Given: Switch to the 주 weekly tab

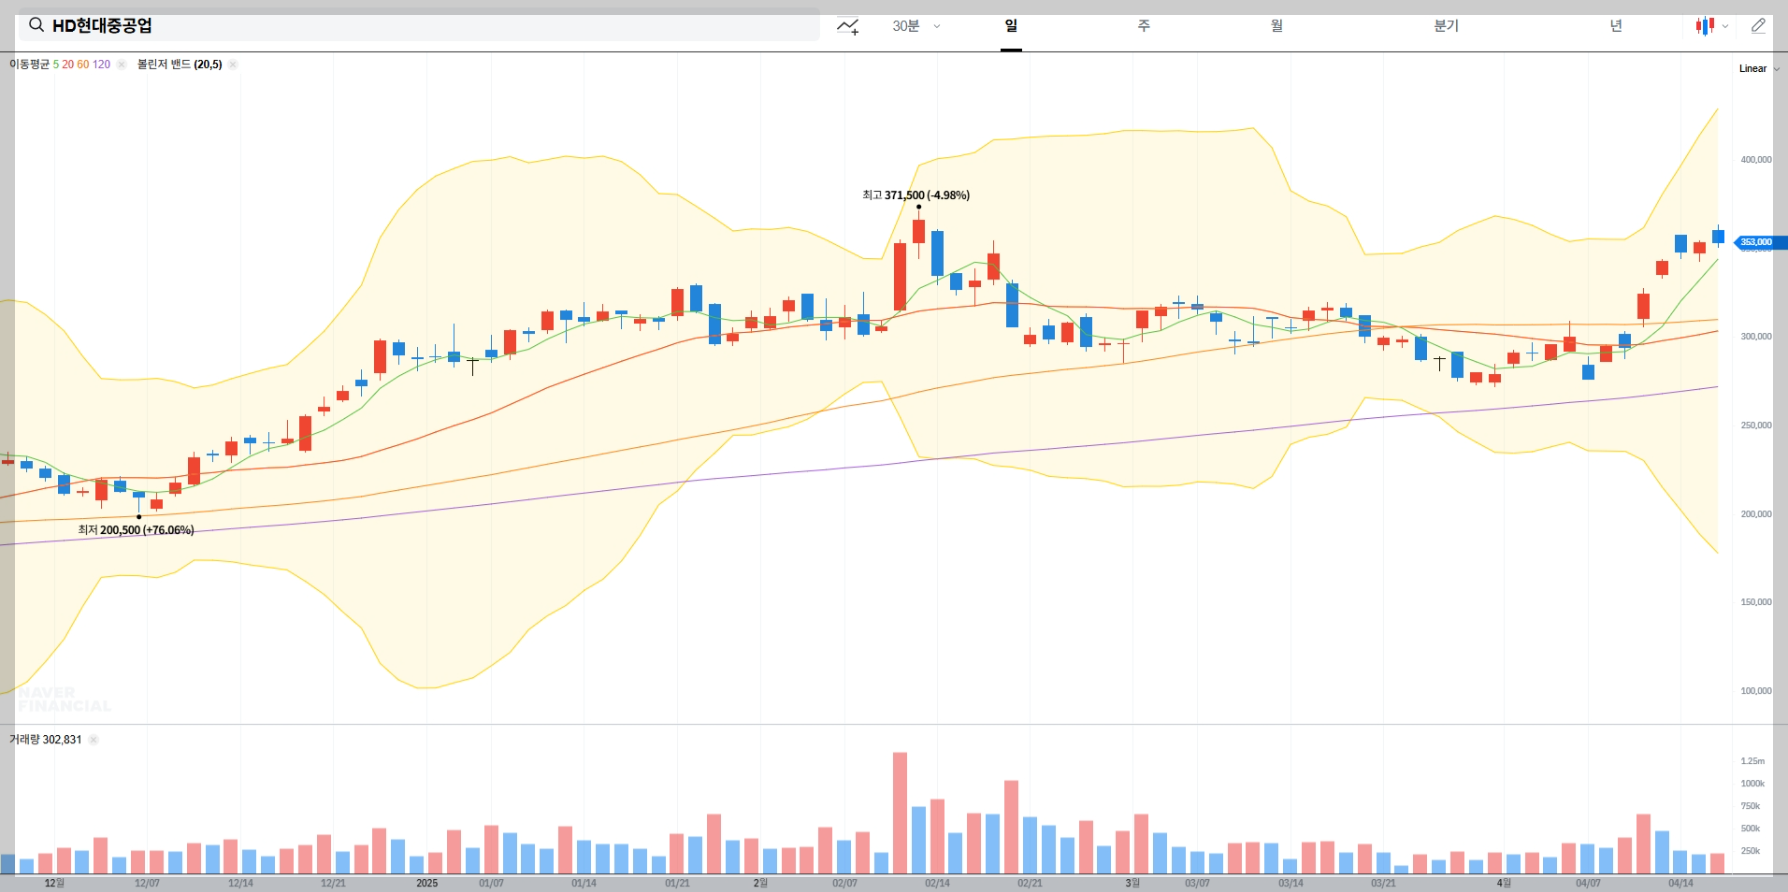Looking at the screenshot, I should pos(1144,26).
